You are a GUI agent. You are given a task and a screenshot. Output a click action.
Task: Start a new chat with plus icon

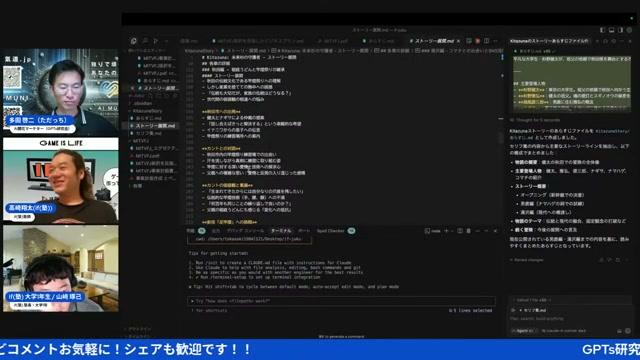(598, 41)
